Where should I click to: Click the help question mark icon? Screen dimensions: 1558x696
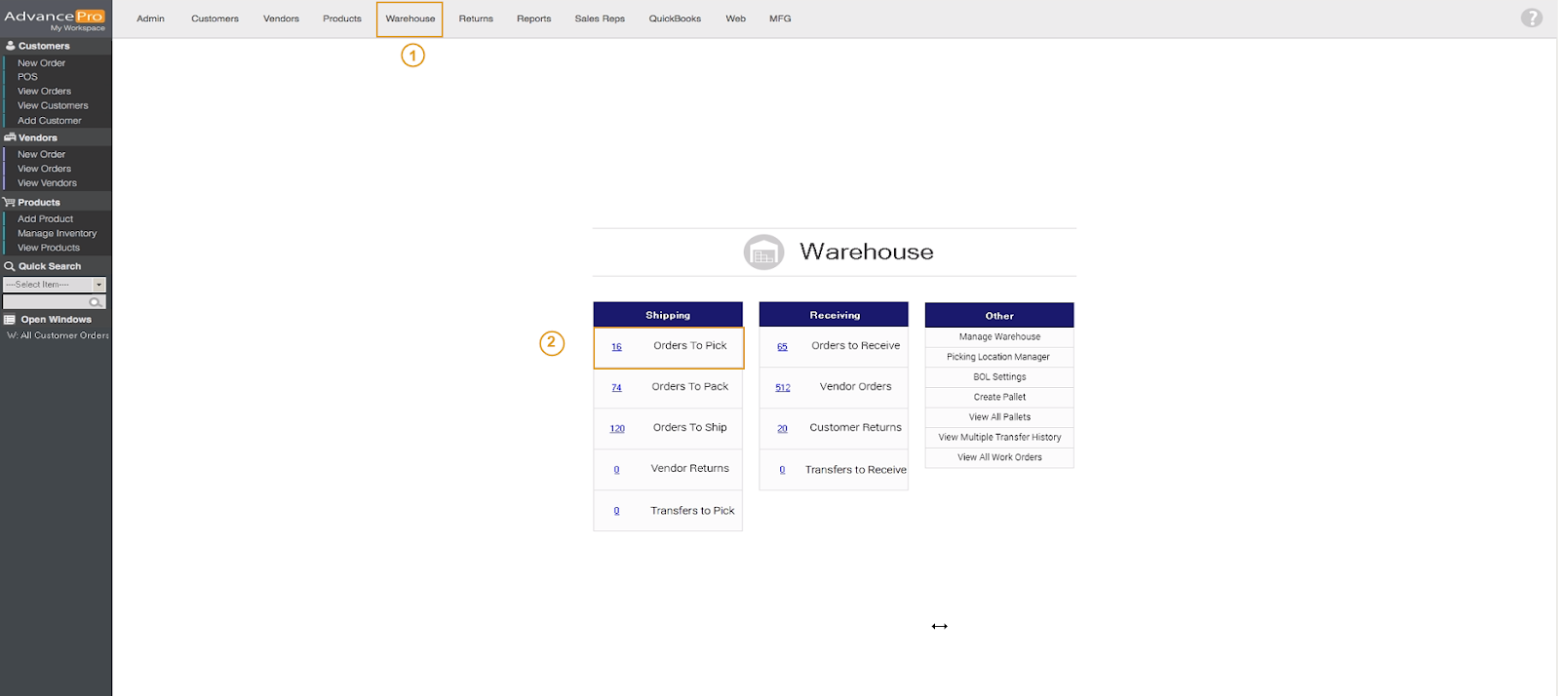[1531, 18]
